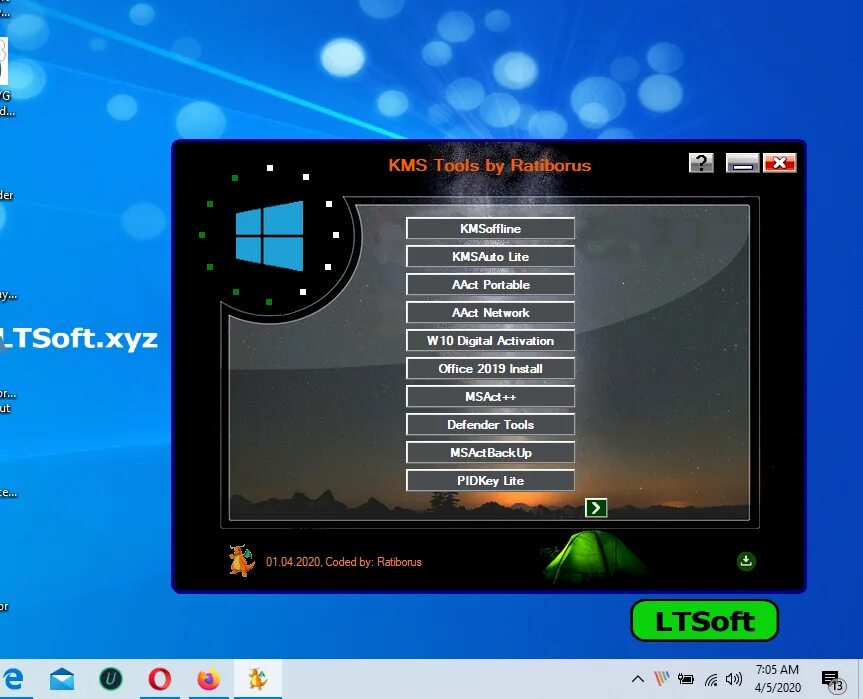
Task: Click the colorful stripes tray icon
Action: point(662,679)
